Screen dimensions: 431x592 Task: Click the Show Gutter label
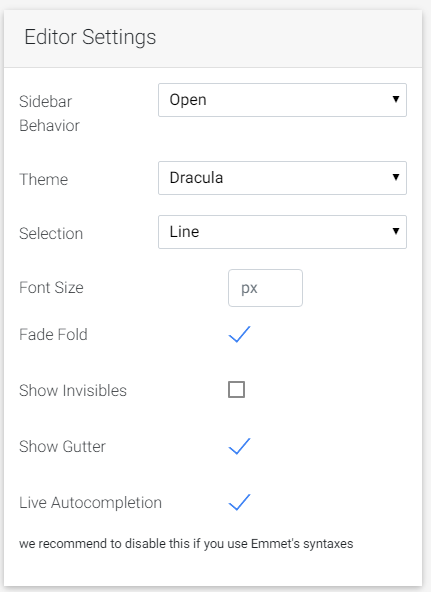[x=62, y=447]
